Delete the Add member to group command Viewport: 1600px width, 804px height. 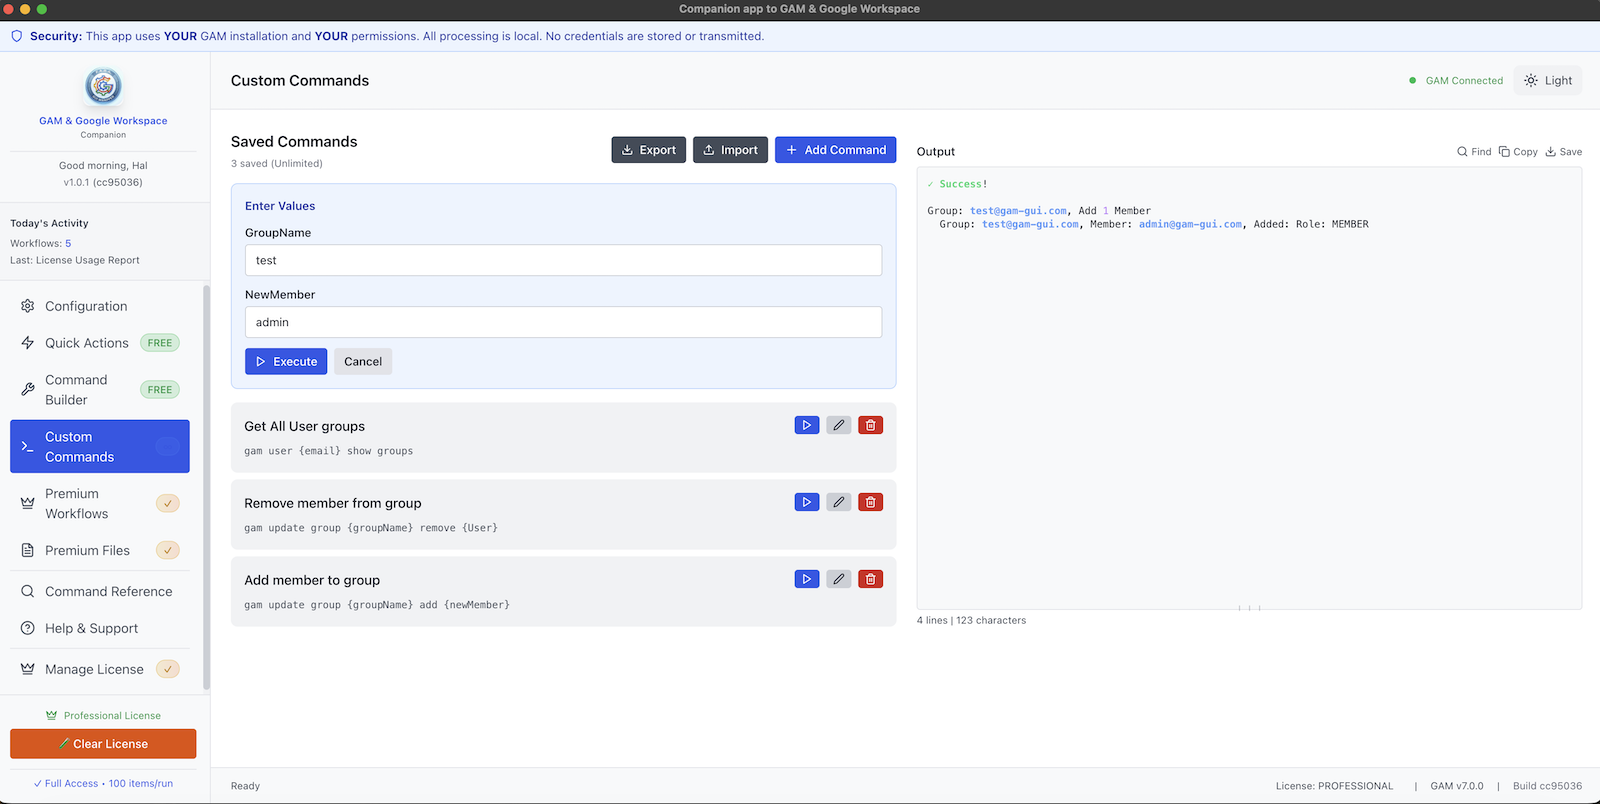(871, 579)
